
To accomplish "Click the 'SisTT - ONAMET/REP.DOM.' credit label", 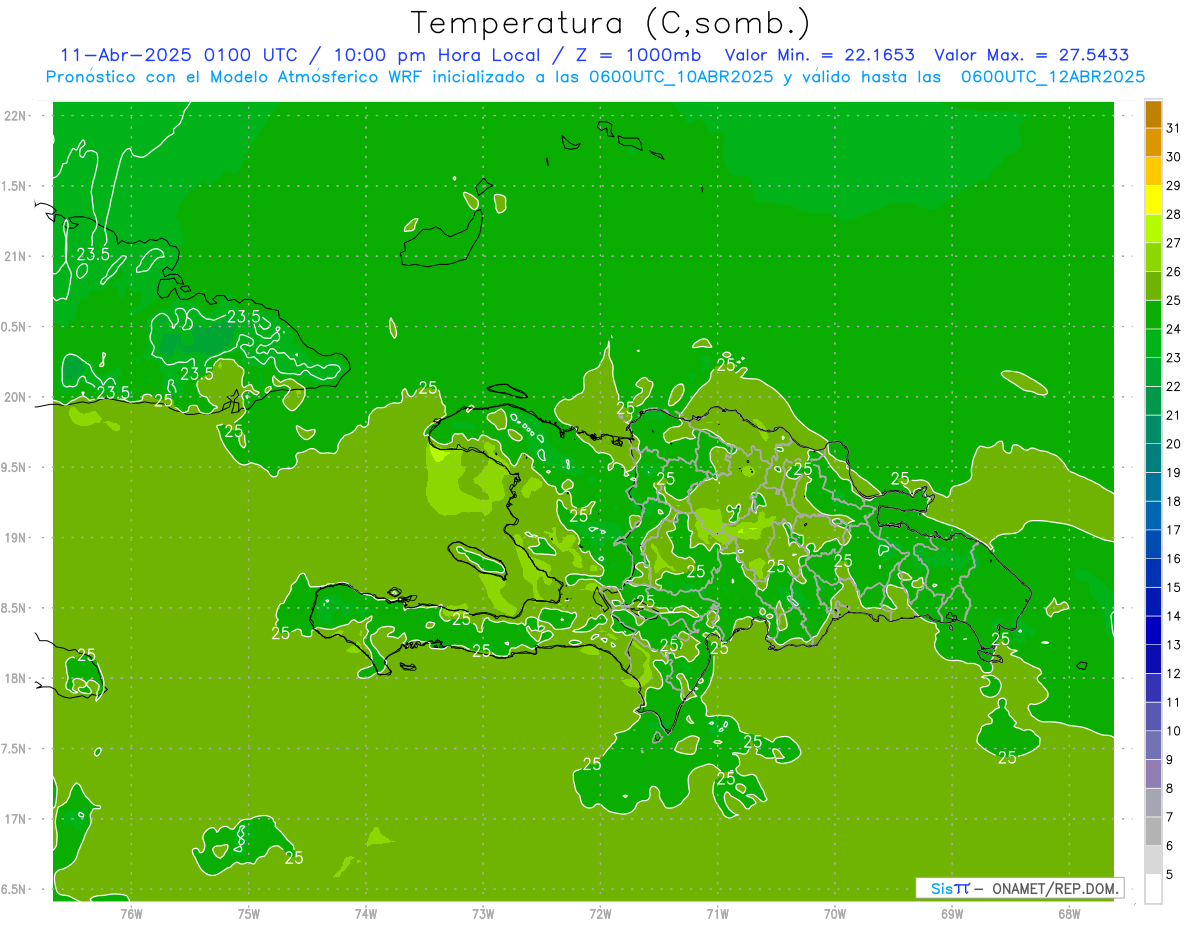I will (x=1019, y=888).
